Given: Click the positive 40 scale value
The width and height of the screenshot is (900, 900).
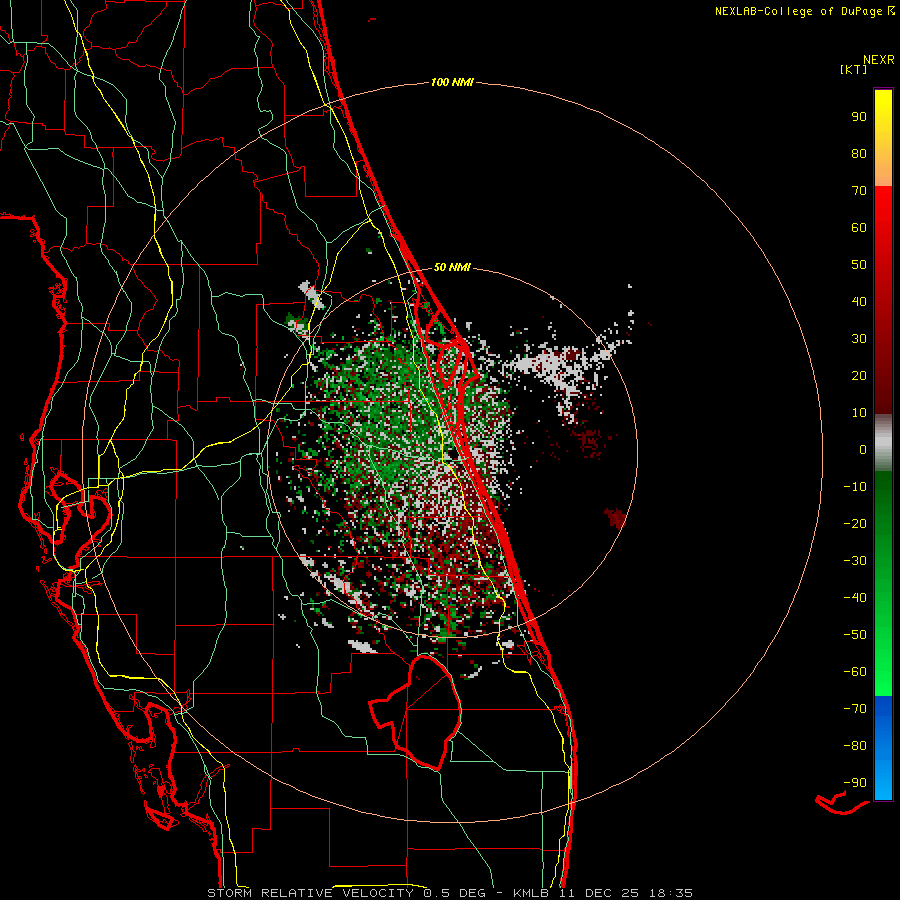Looking at the screenshot, I should [859, 302].
